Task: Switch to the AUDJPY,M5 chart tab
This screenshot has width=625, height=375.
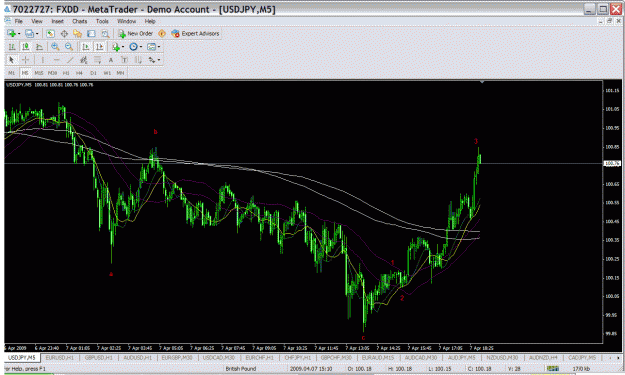Action: click(462, 358)
